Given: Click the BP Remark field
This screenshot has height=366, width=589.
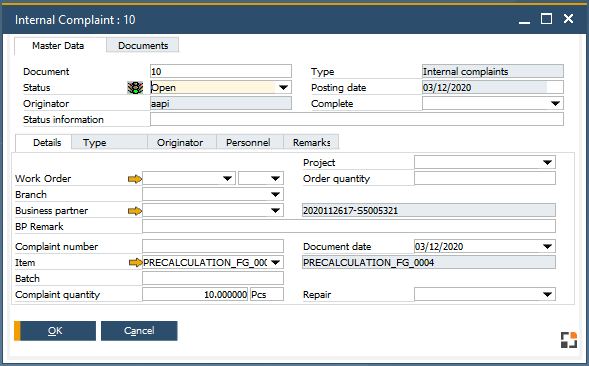Looking at the screenshot, I should point(349,227).
